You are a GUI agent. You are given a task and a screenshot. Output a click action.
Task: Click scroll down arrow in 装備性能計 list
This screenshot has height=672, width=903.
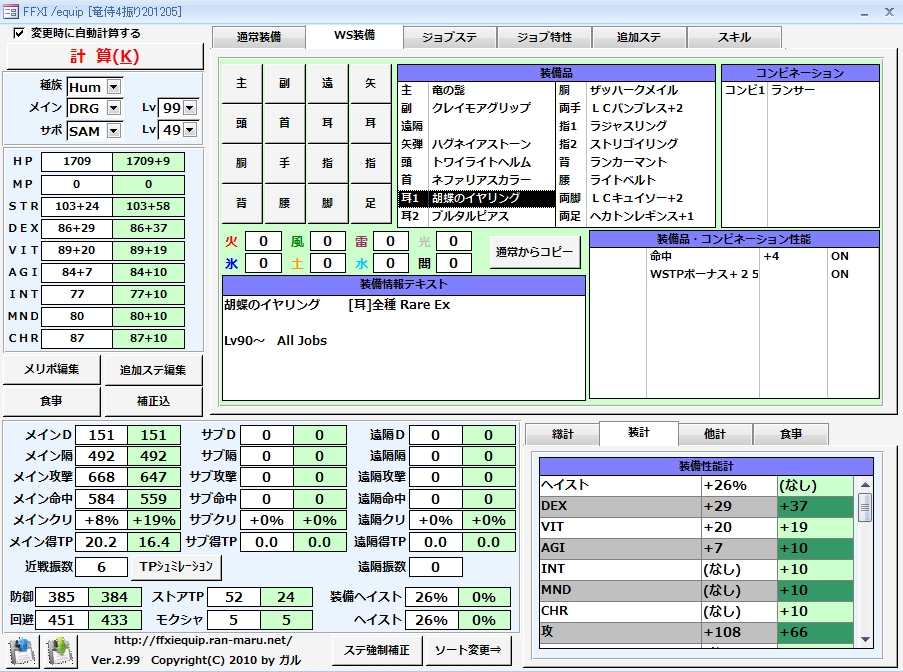(x=864, y=639)
